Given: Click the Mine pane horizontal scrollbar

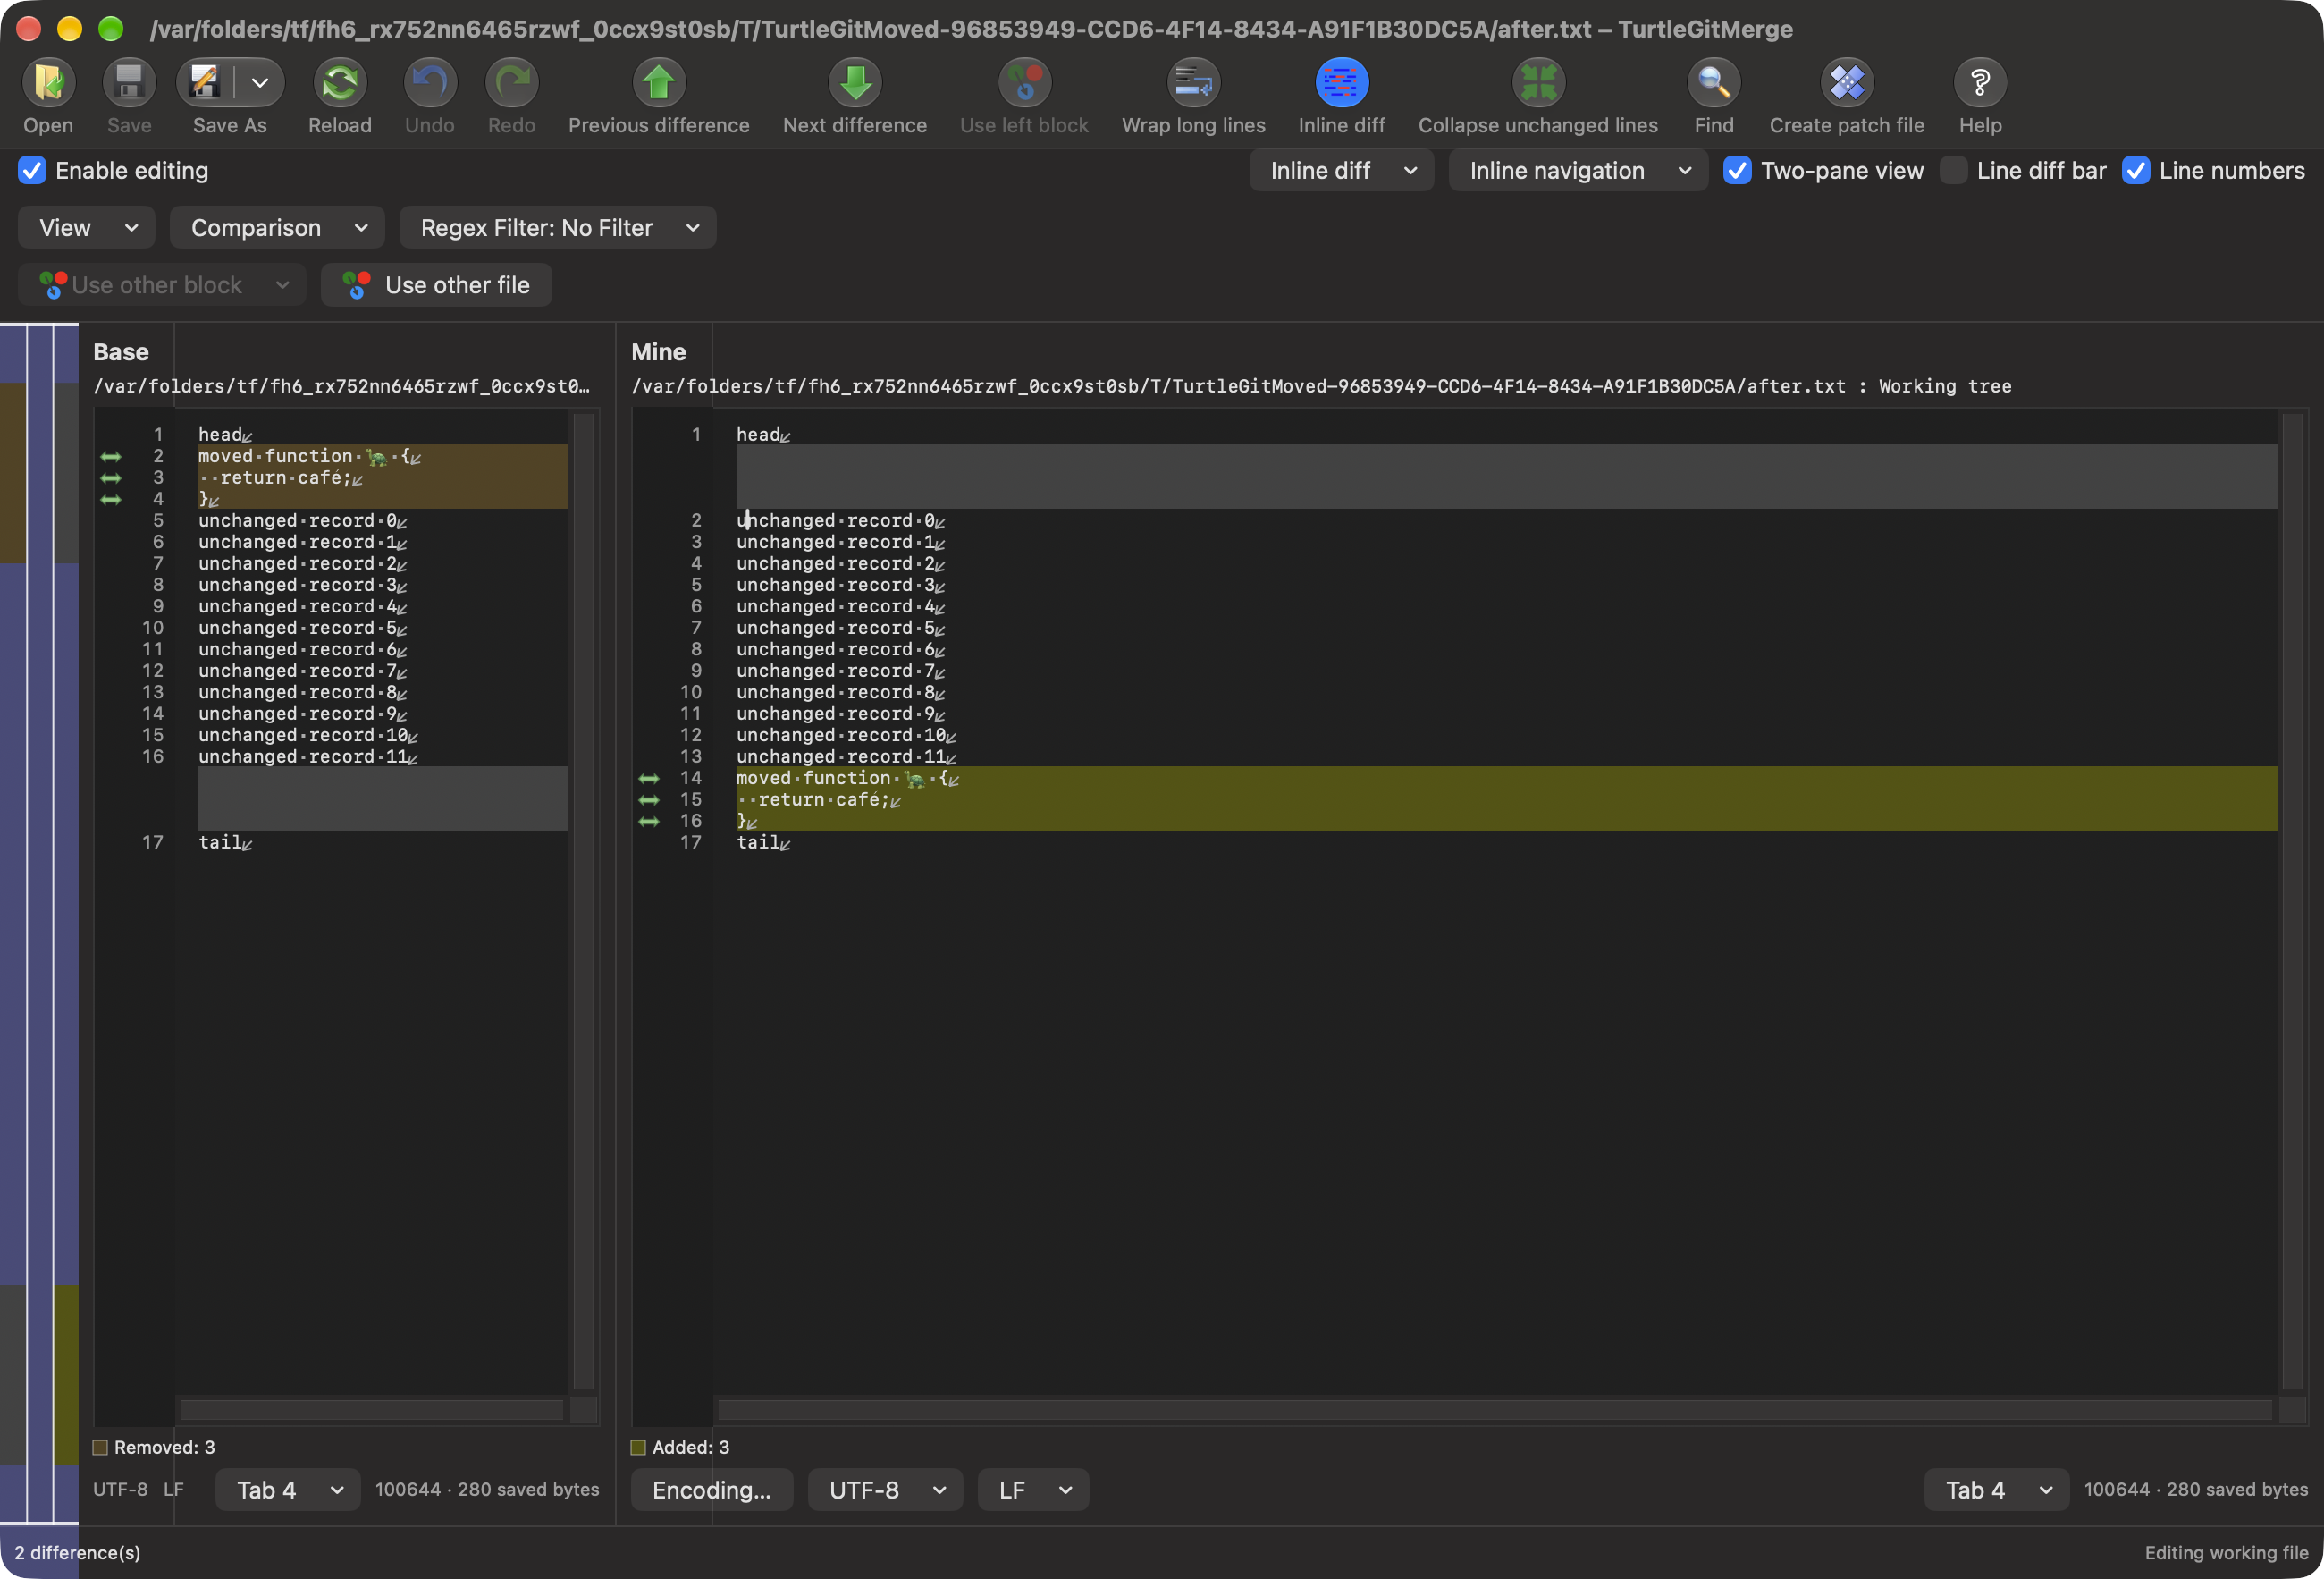Looking at the screenshot, I should (x=1495, y=1410).
